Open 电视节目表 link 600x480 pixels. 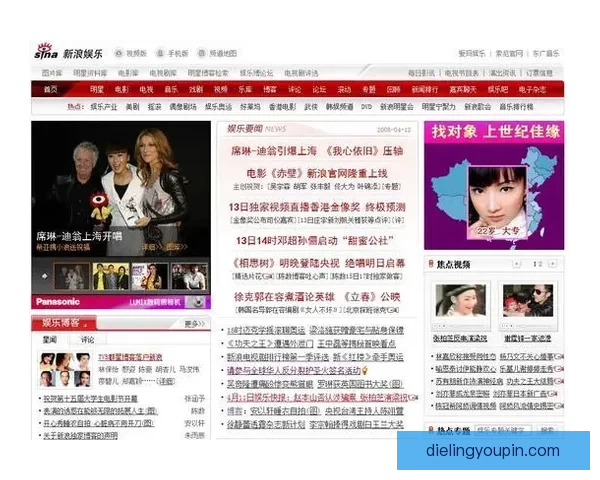[x=462, y=73]
